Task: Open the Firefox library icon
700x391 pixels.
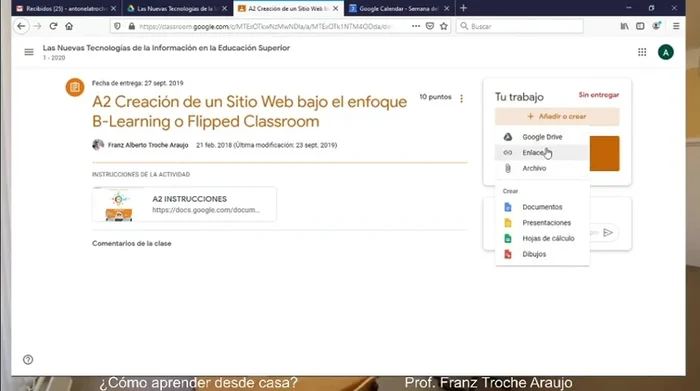Action: (x=625, y=26)
